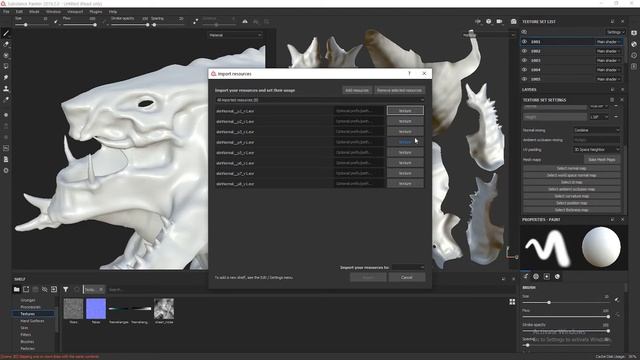Screen dimensions: 640x360
Task: Click Add resources button in dialog
Action: click(357, 90)
